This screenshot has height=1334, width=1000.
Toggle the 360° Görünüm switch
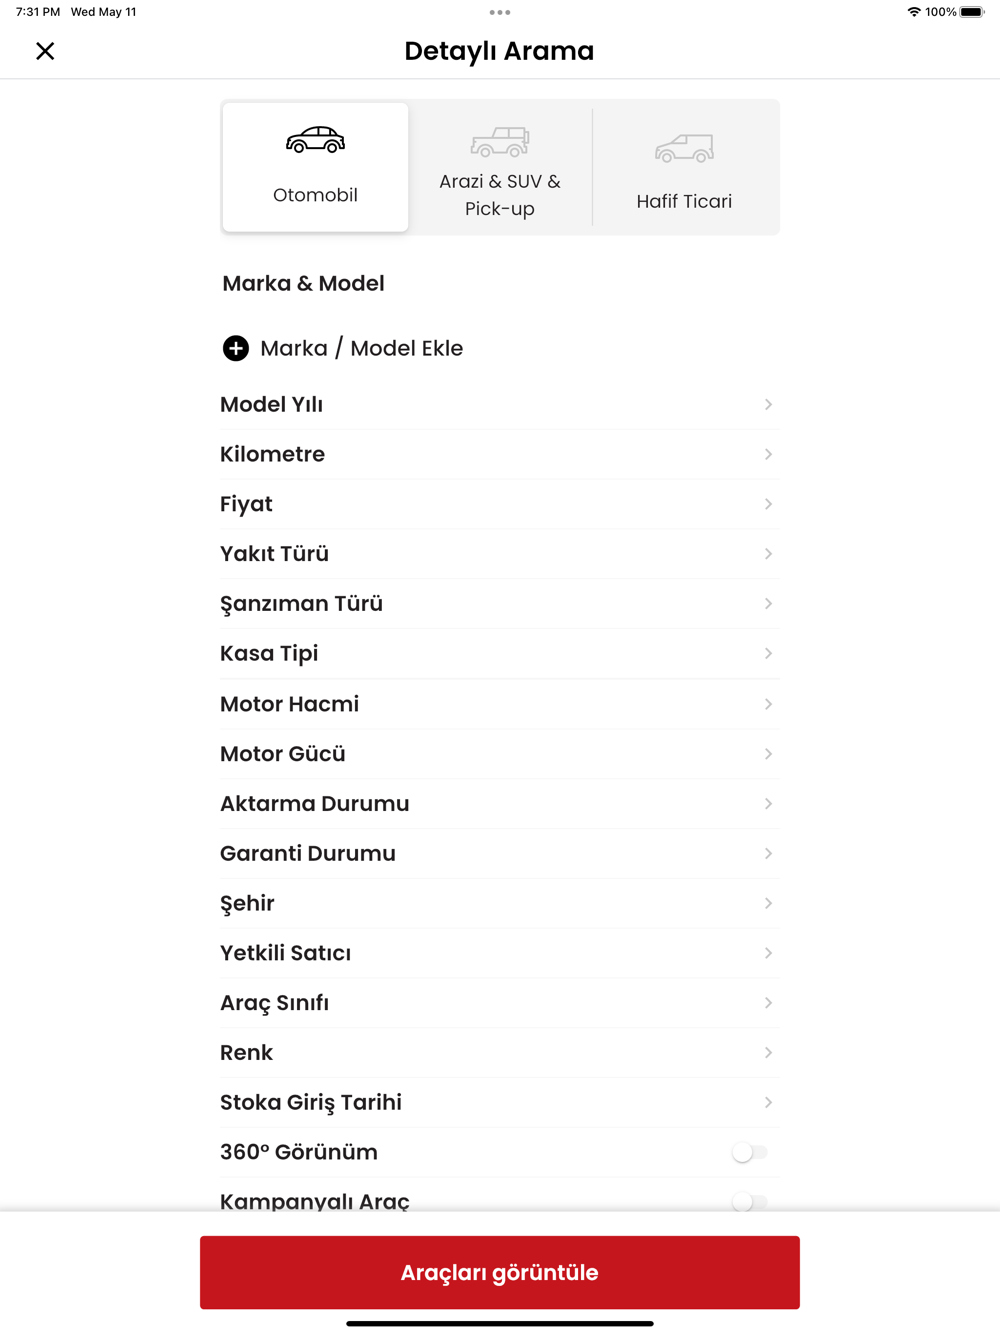click(x=750, y=1152)
